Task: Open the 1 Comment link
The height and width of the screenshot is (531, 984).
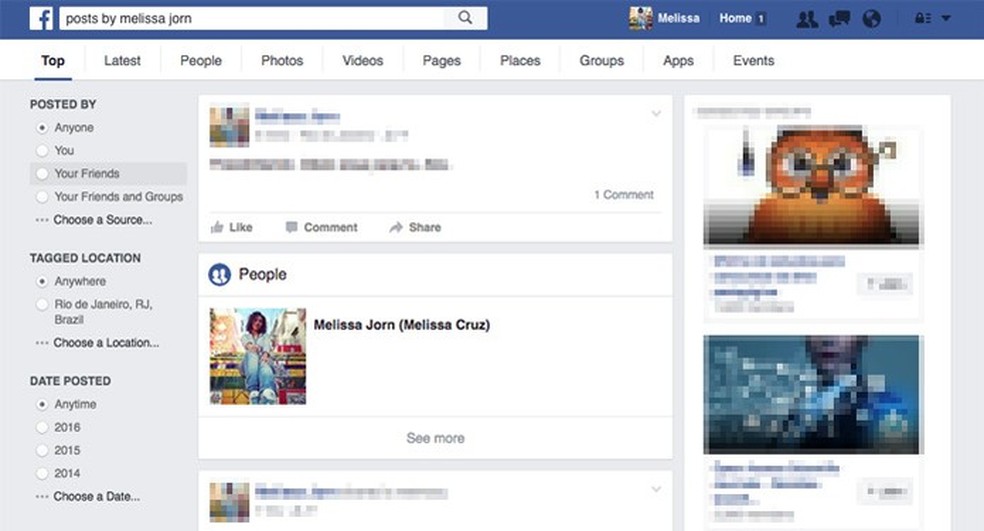Action: click(x=624, y=195)
